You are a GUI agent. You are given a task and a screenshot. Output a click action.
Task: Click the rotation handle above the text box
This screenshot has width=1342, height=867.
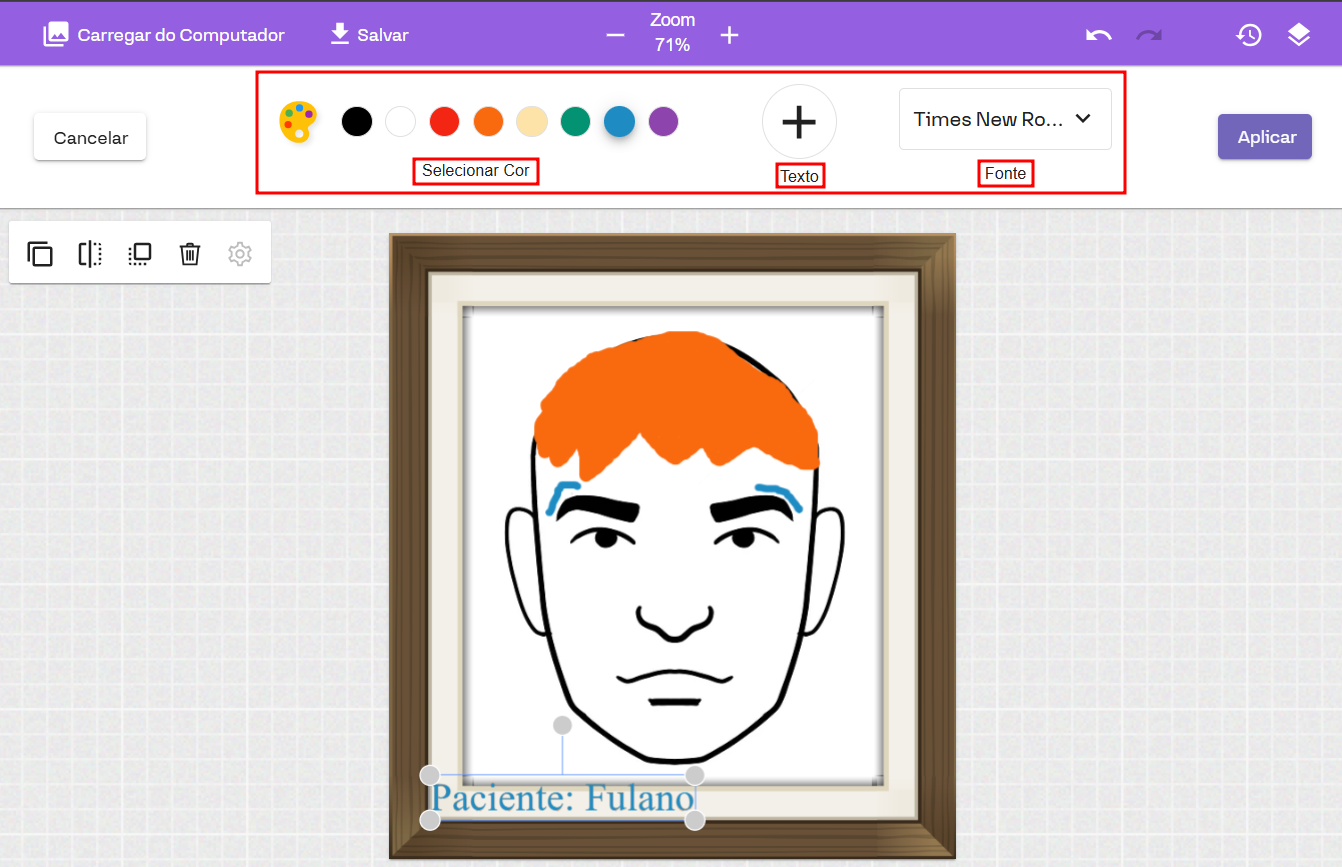pyautogui.click(x=562, y=725)
